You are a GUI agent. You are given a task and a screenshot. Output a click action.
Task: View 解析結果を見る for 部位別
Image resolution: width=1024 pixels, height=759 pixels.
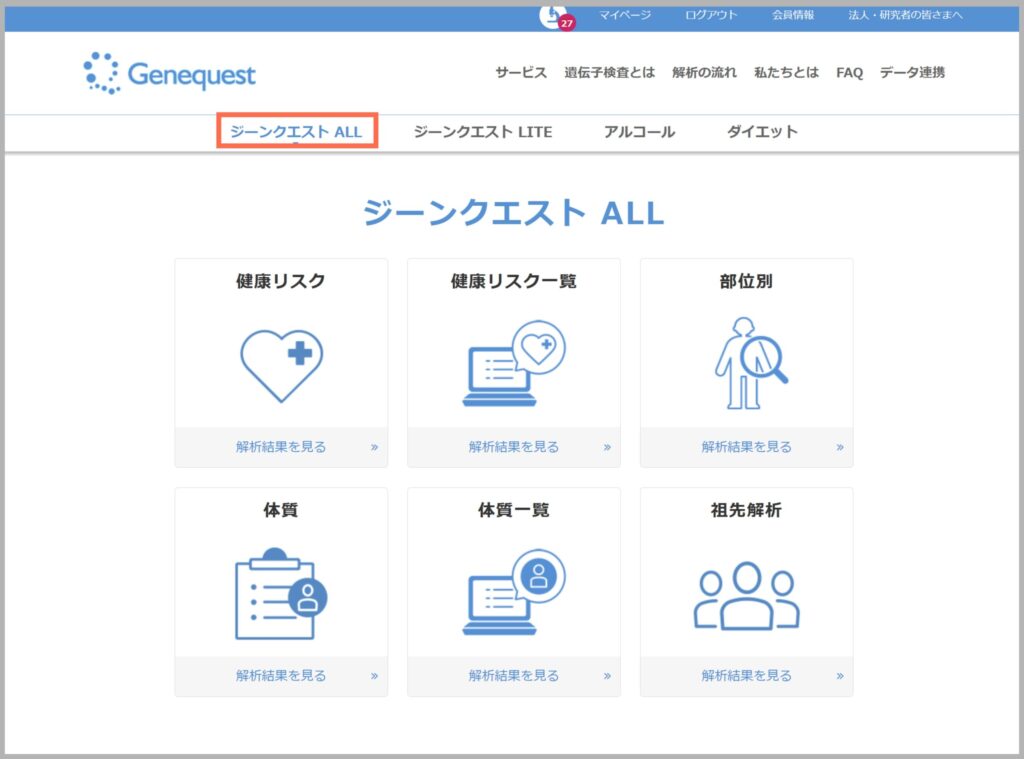coord(746,447)
